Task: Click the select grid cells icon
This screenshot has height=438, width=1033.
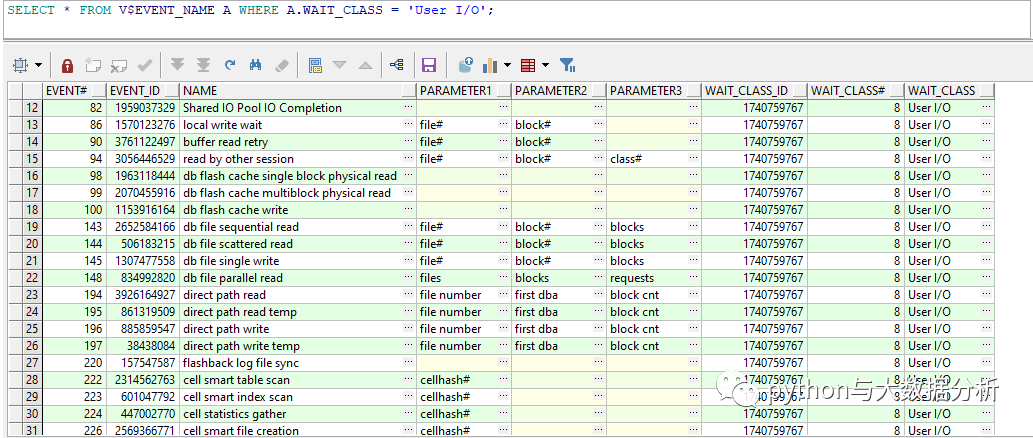Action: coord(21,65)
